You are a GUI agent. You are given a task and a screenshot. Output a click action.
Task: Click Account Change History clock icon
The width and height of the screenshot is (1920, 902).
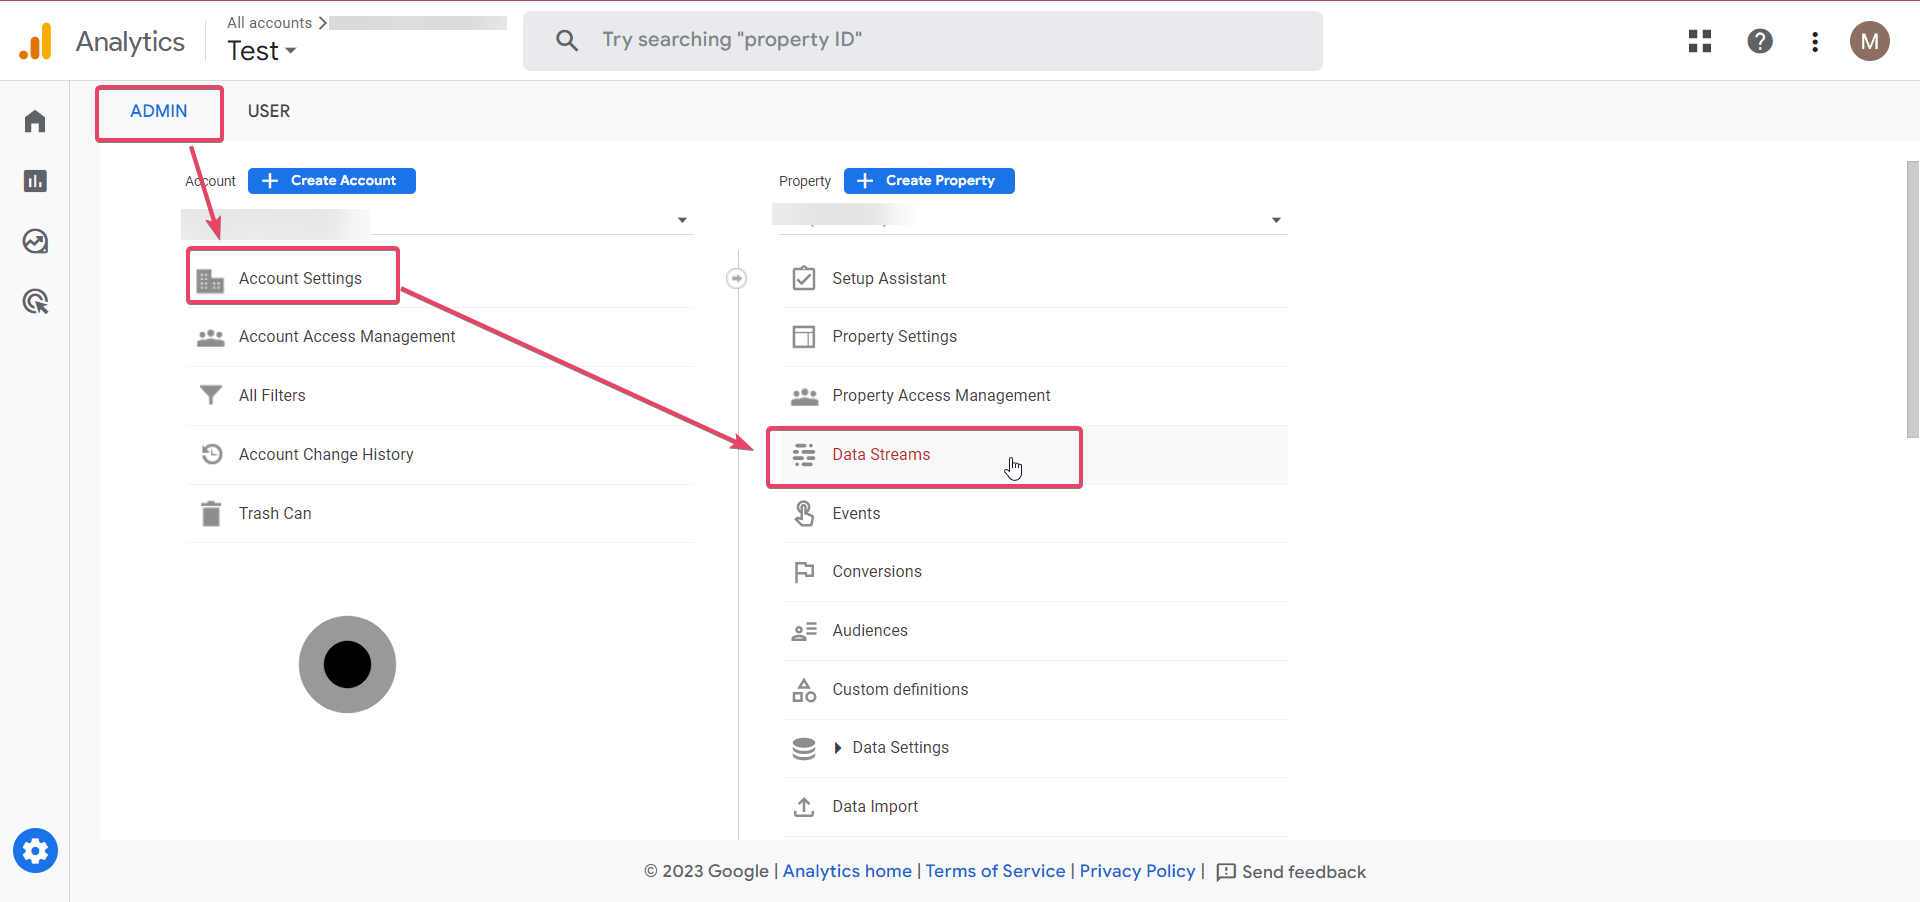pos(211,454)
